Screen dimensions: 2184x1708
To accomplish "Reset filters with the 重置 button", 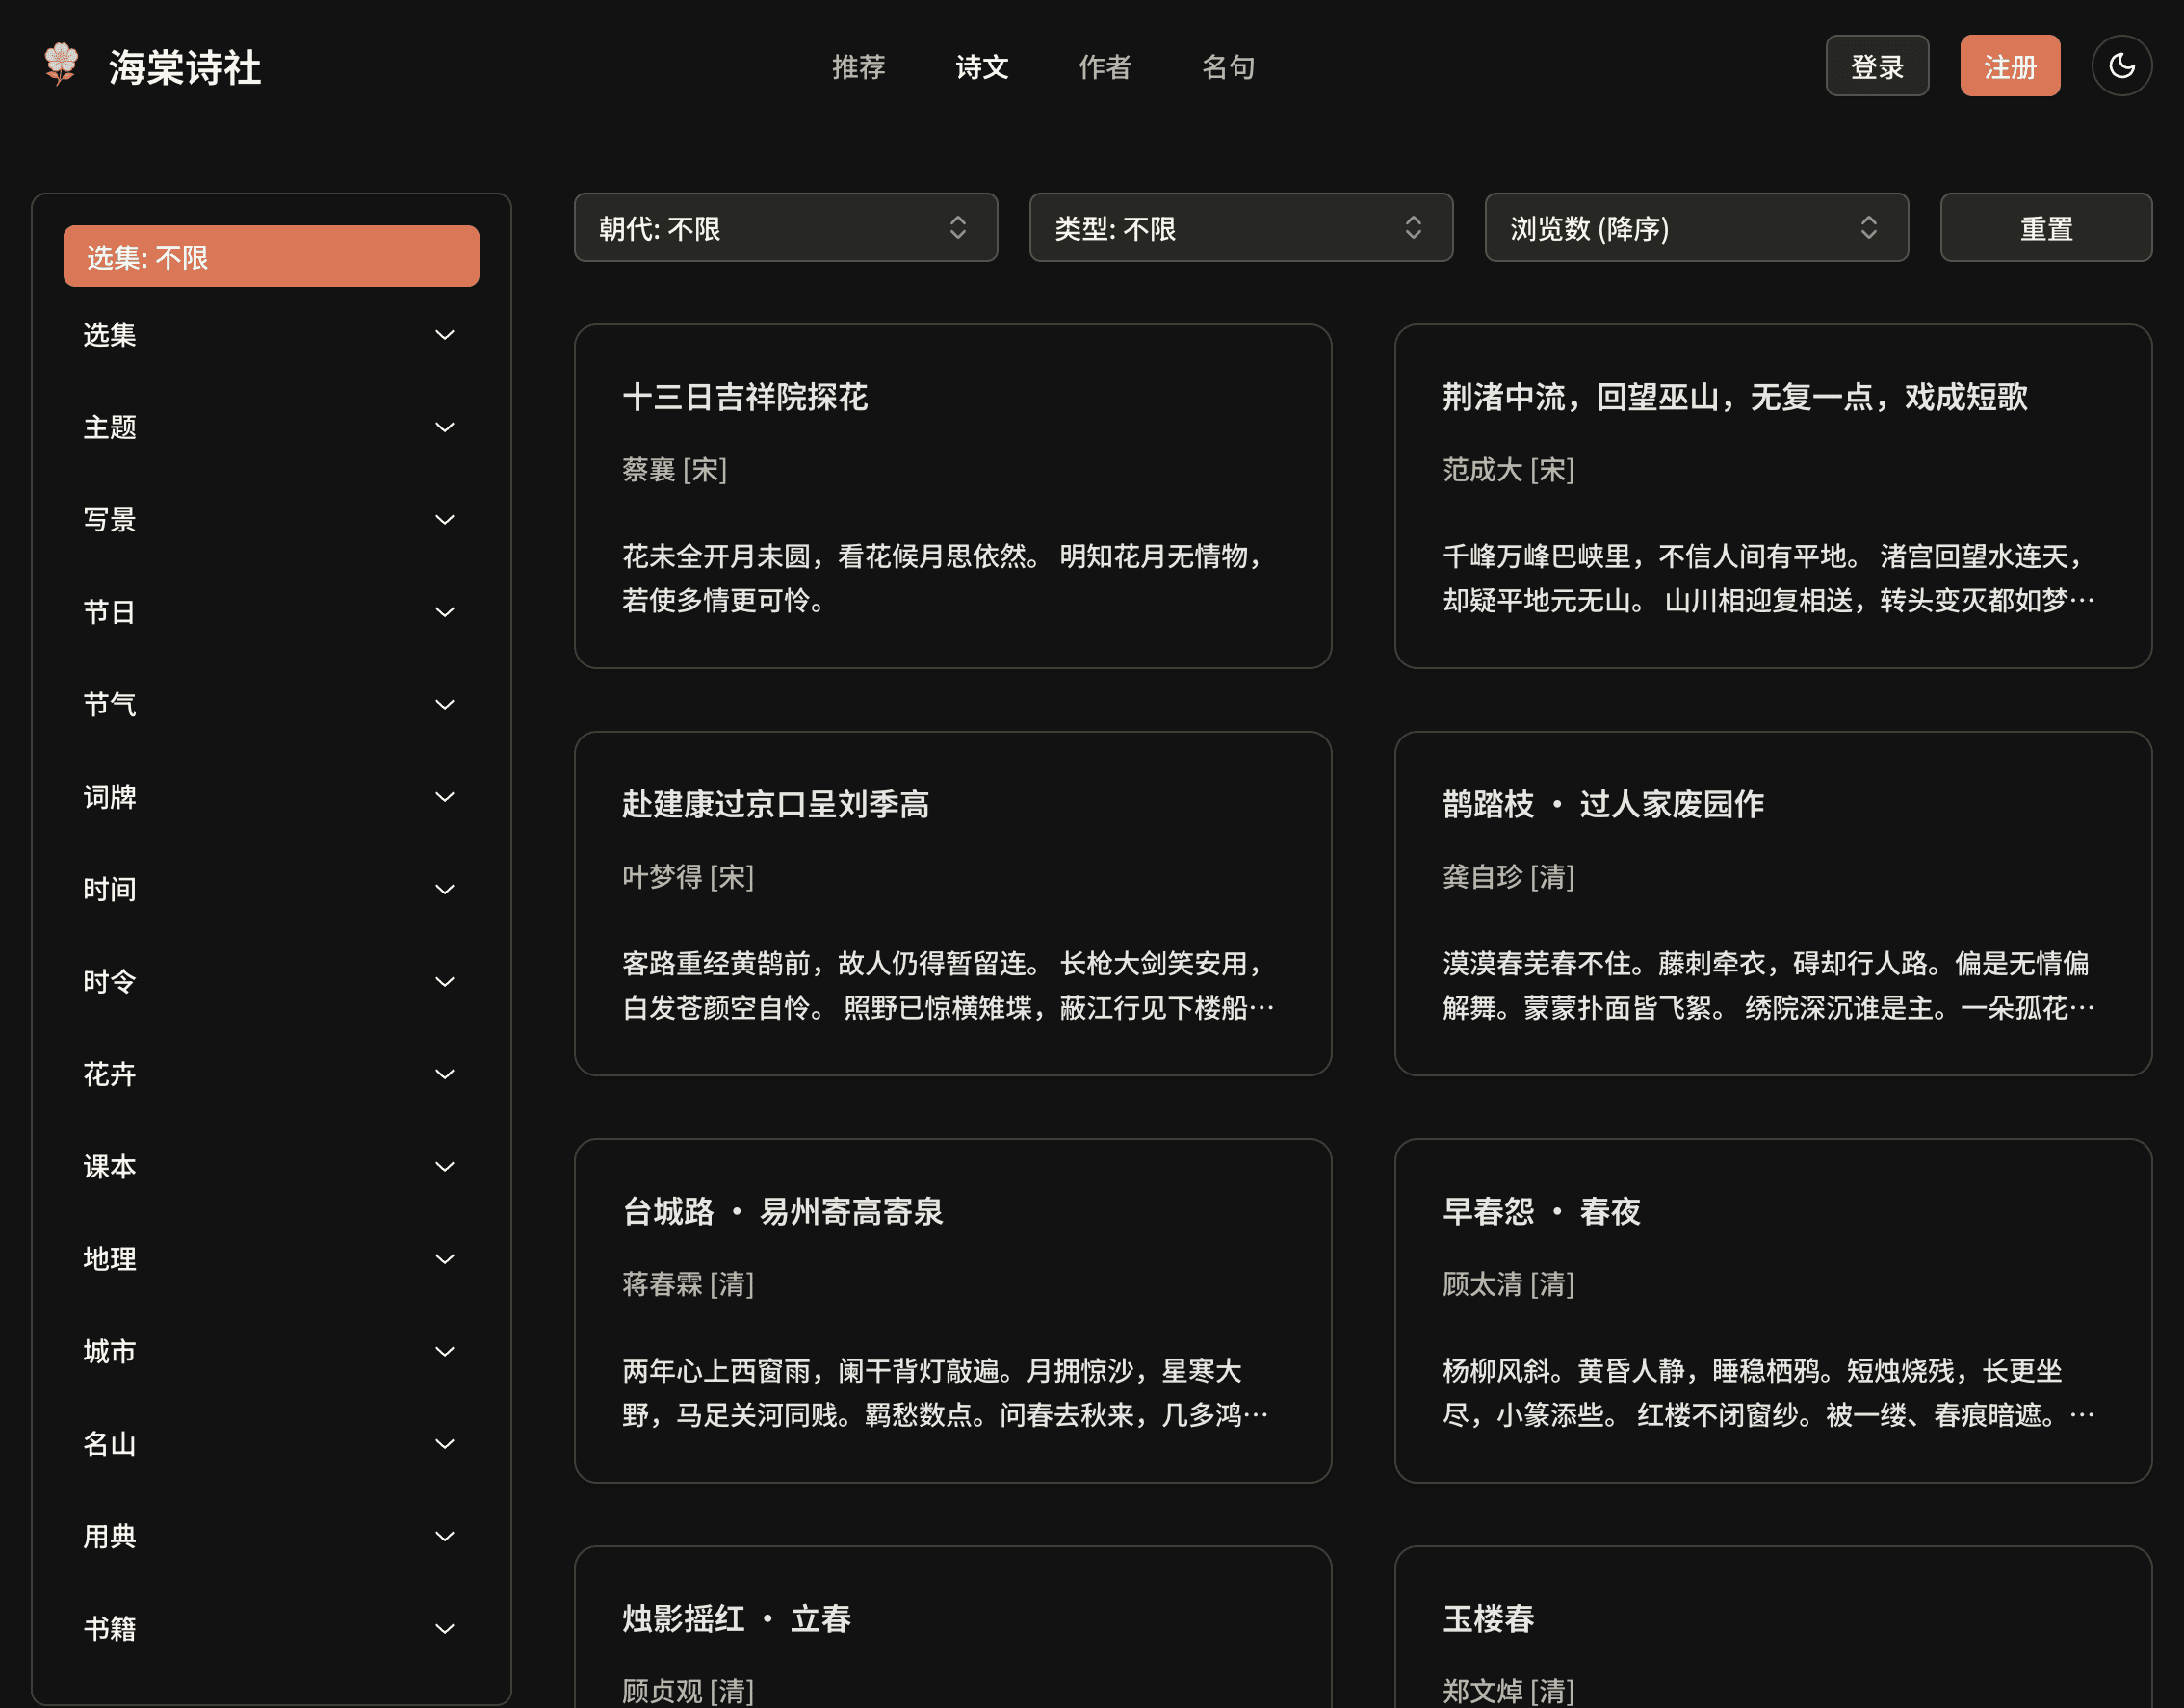I will (x=2046, y=228).
